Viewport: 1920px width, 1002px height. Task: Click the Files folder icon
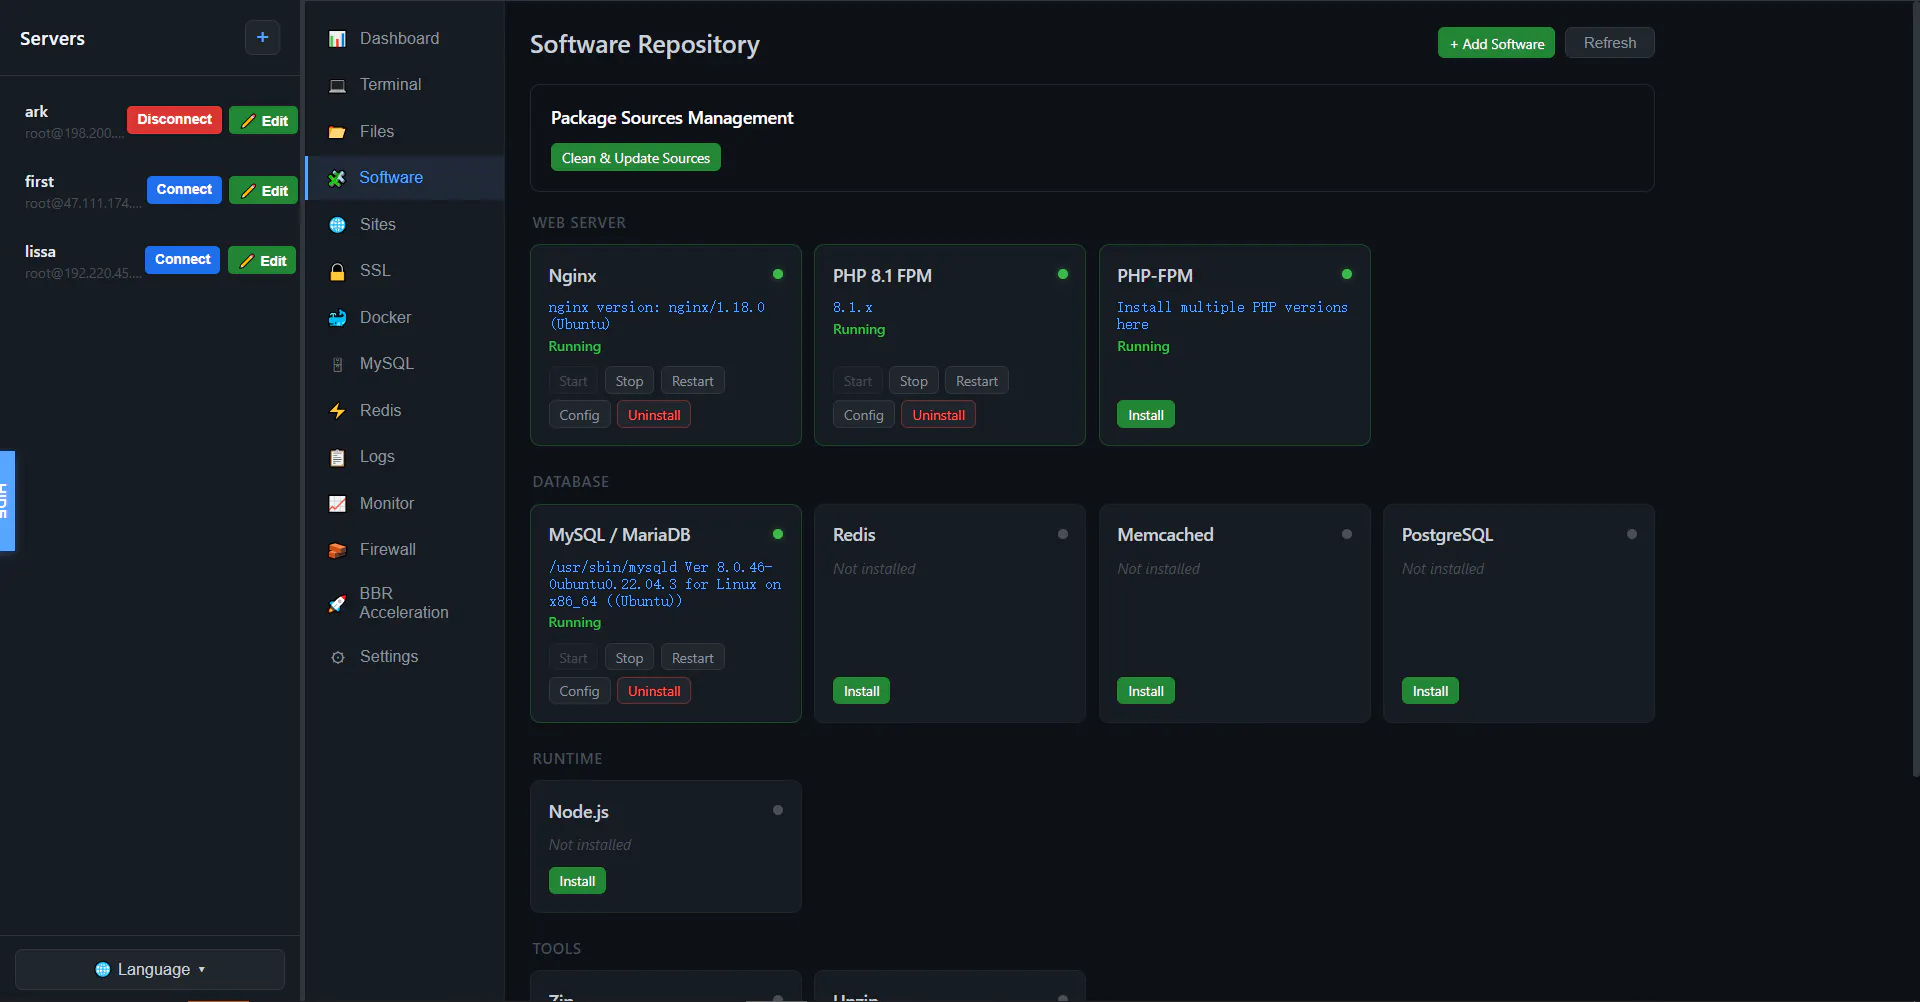pos(338,132)
